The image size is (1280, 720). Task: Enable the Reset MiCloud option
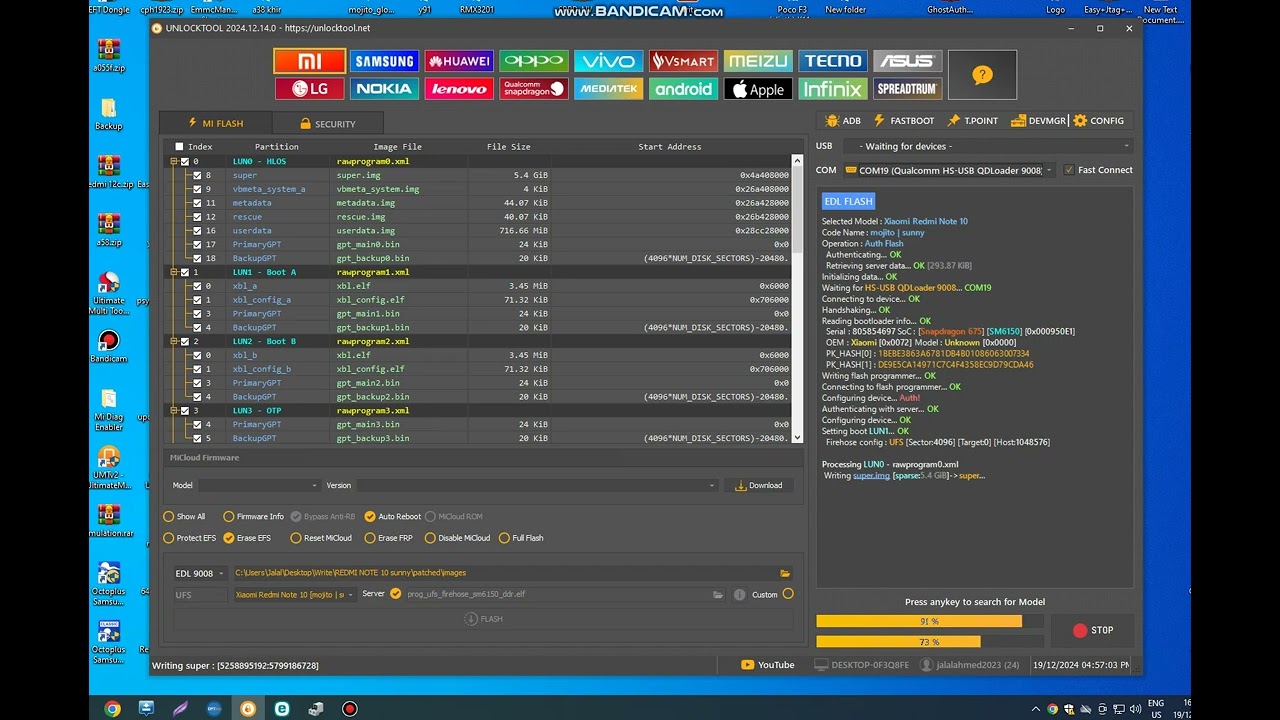(x=296, y=538)
